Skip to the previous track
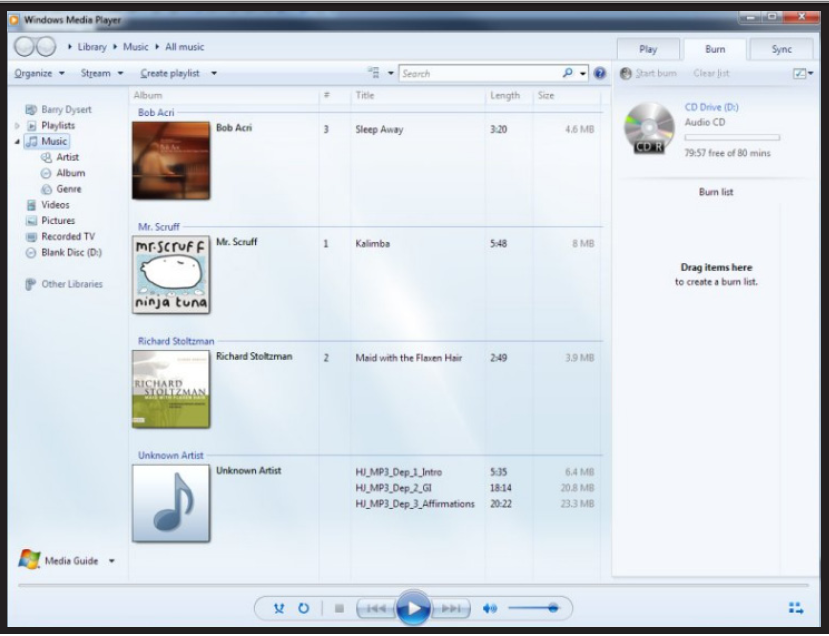Viewport: 829px width, 636px height. click(x=376, y=609)
